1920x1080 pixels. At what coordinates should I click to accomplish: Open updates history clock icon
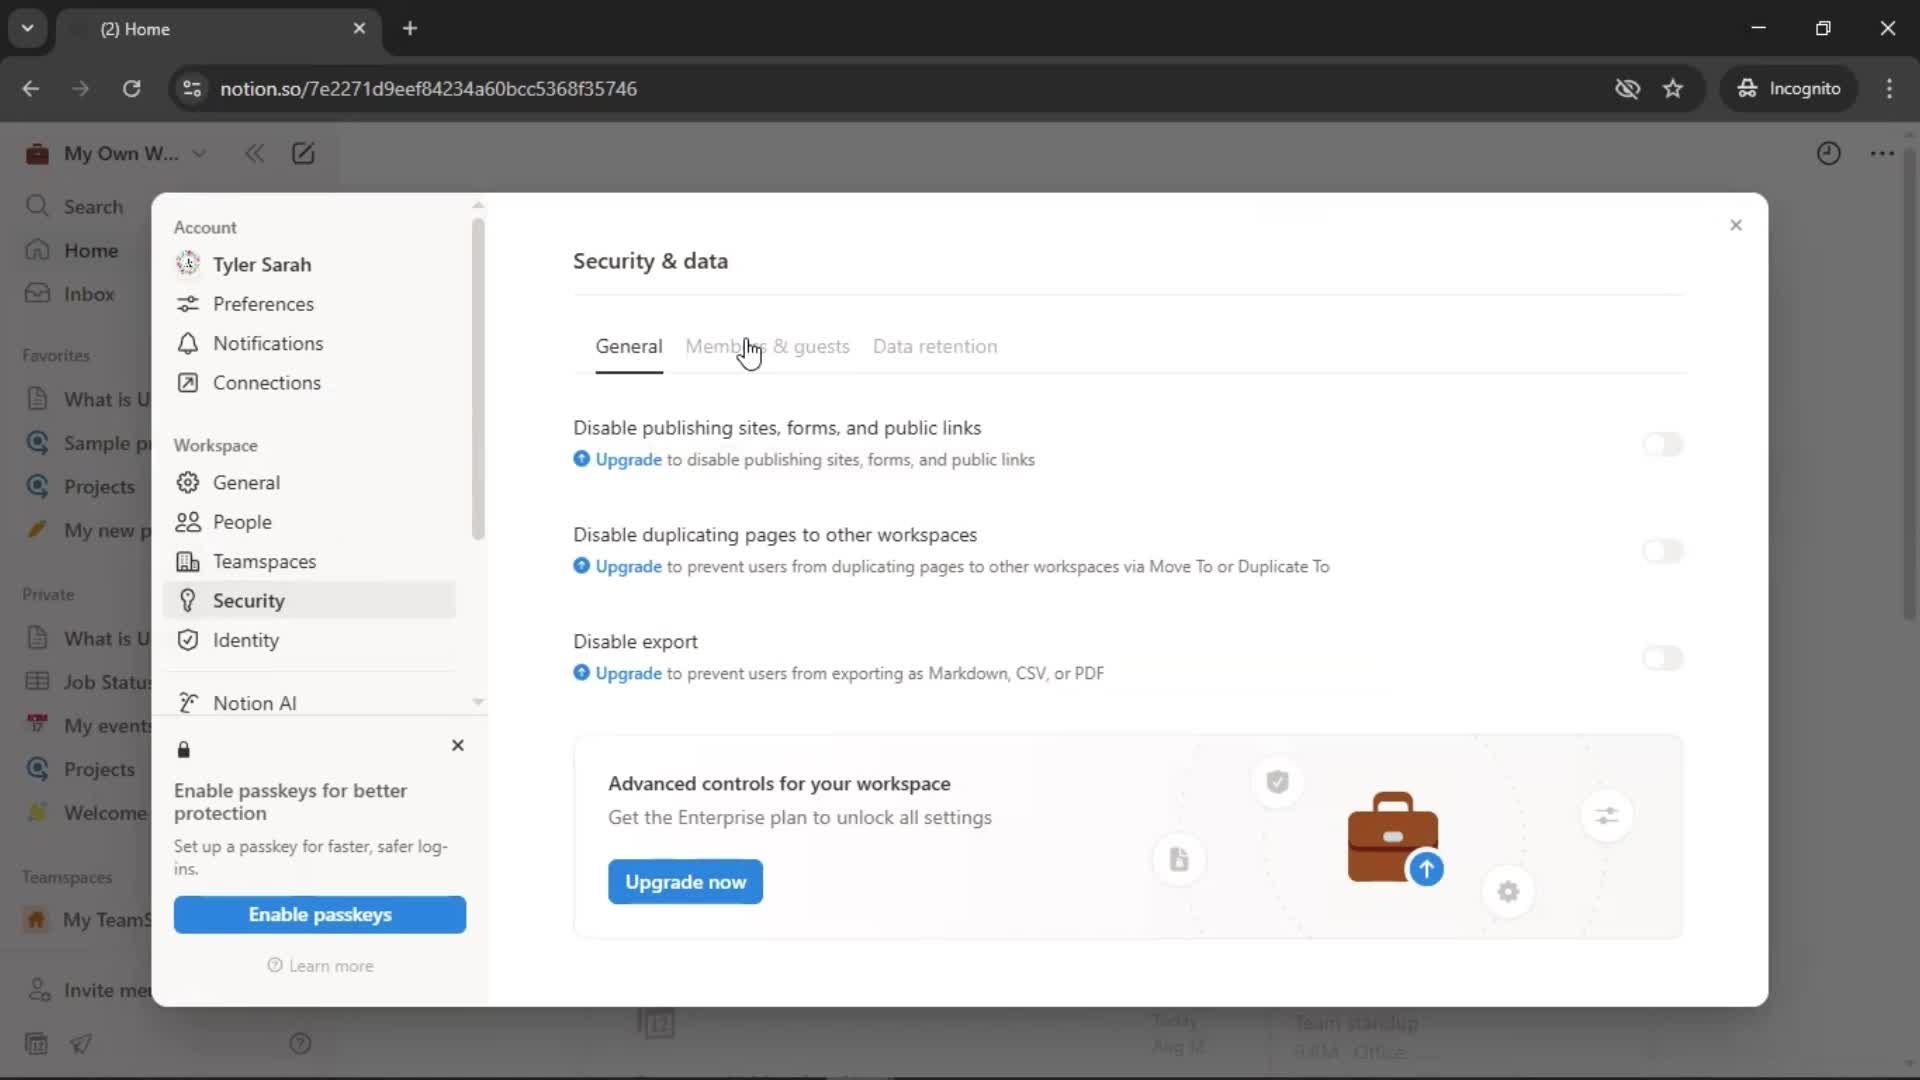(1828, 153)
